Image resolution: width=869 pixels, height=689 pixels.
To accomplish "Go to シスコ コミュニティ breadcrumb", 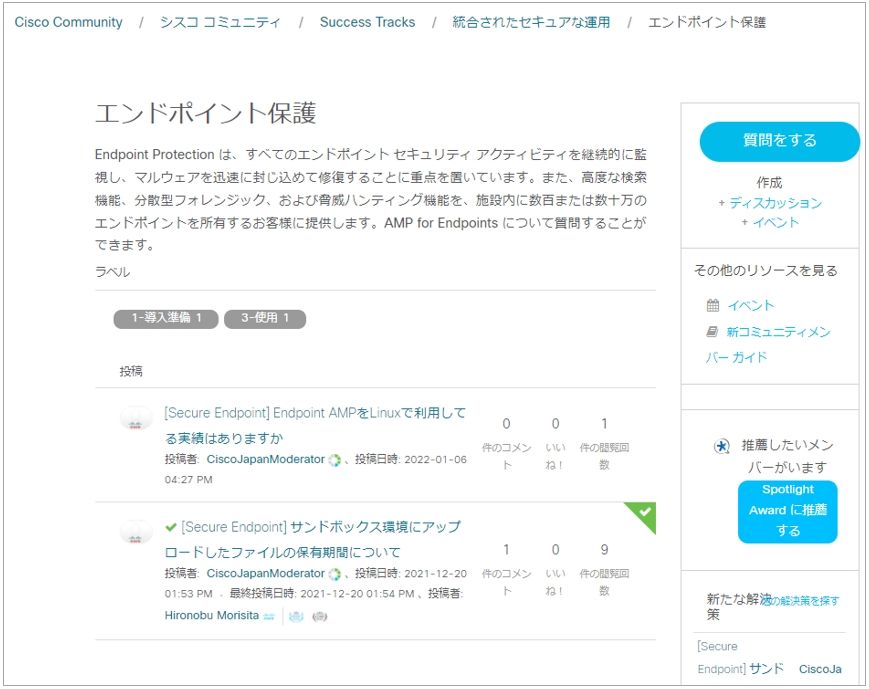I will click(x=220, y=22).
